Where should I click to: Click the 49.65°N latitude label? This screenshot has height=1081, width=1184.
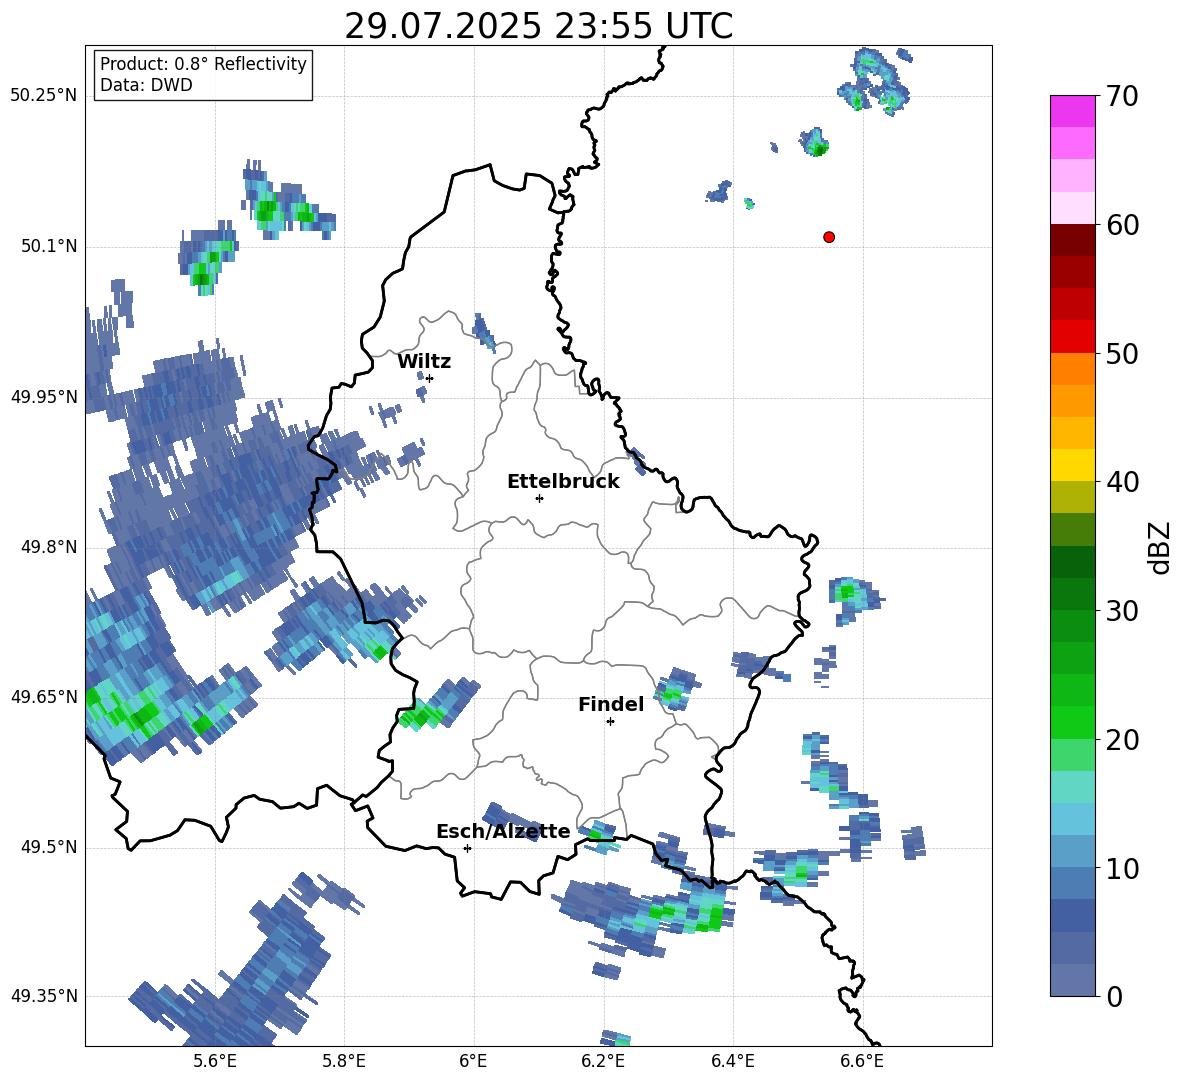(x=44, y=696)
